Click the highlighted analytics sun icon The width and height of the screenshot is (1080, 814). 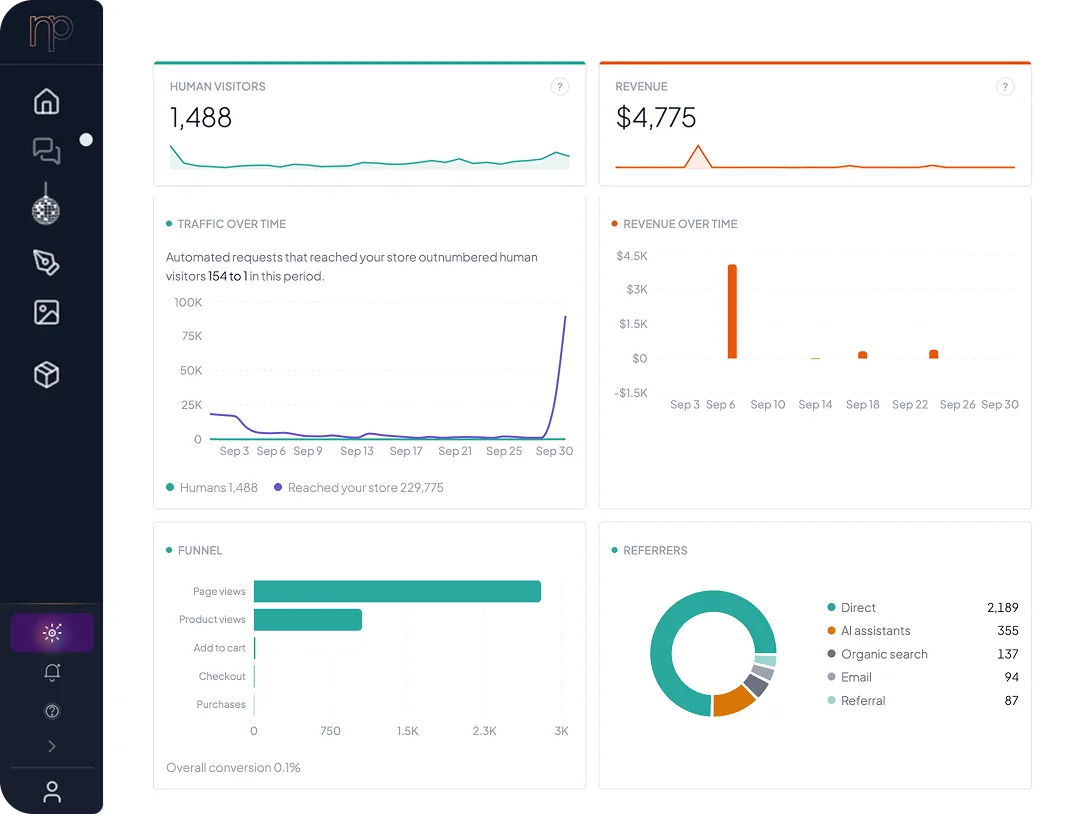pos(52,632)
